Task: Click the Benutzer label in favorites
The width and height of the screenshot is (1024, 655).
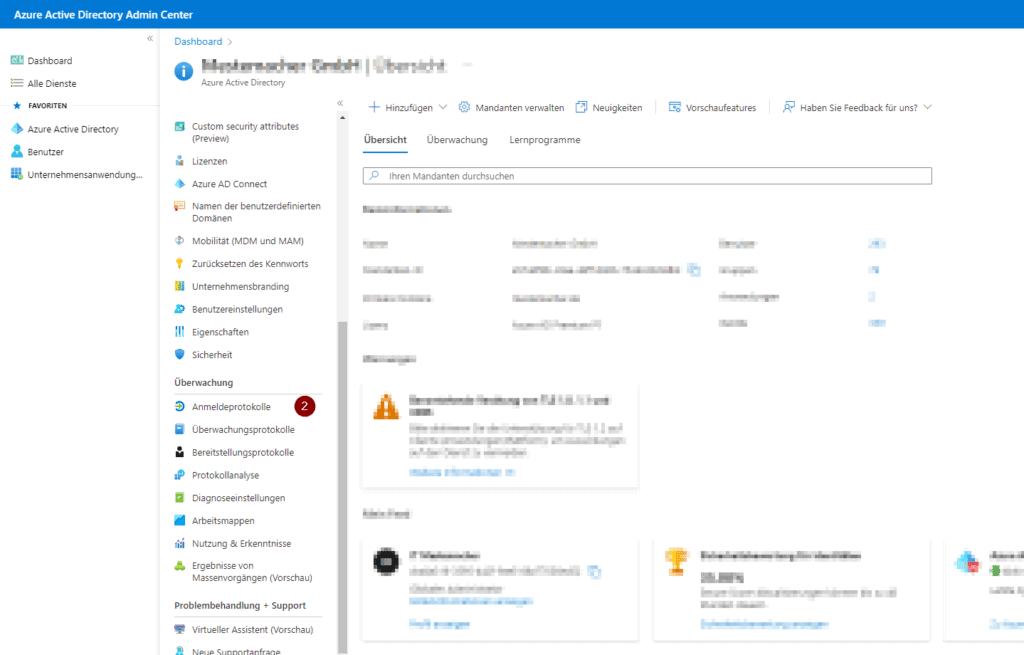Action: pyautogui.click(x=46, y=152)
